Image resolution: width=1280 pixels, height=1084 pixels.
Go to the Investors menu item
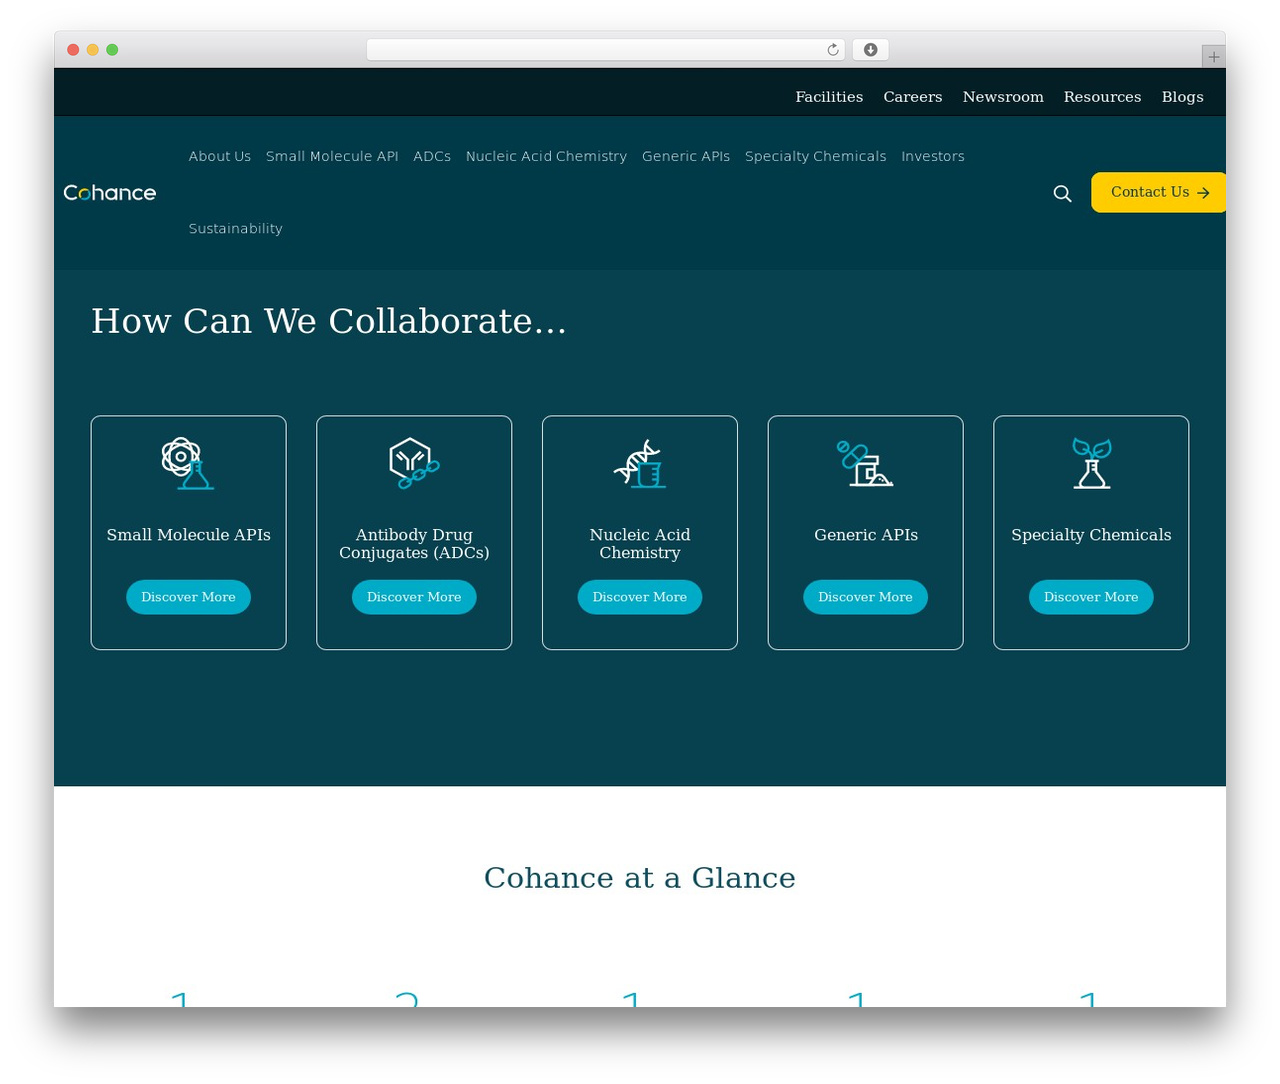pos(933,156)
